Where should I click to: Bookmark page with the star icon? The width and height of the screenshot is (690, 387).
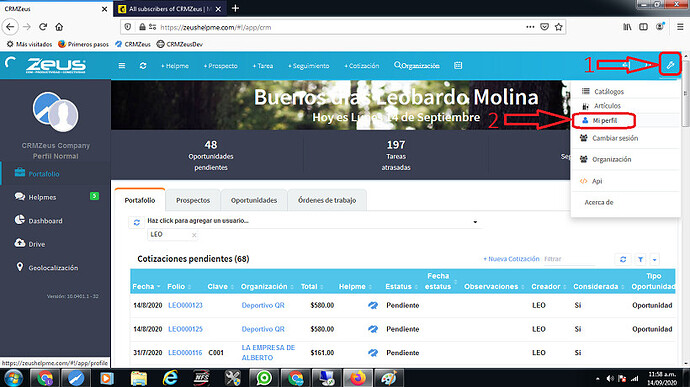558,27
